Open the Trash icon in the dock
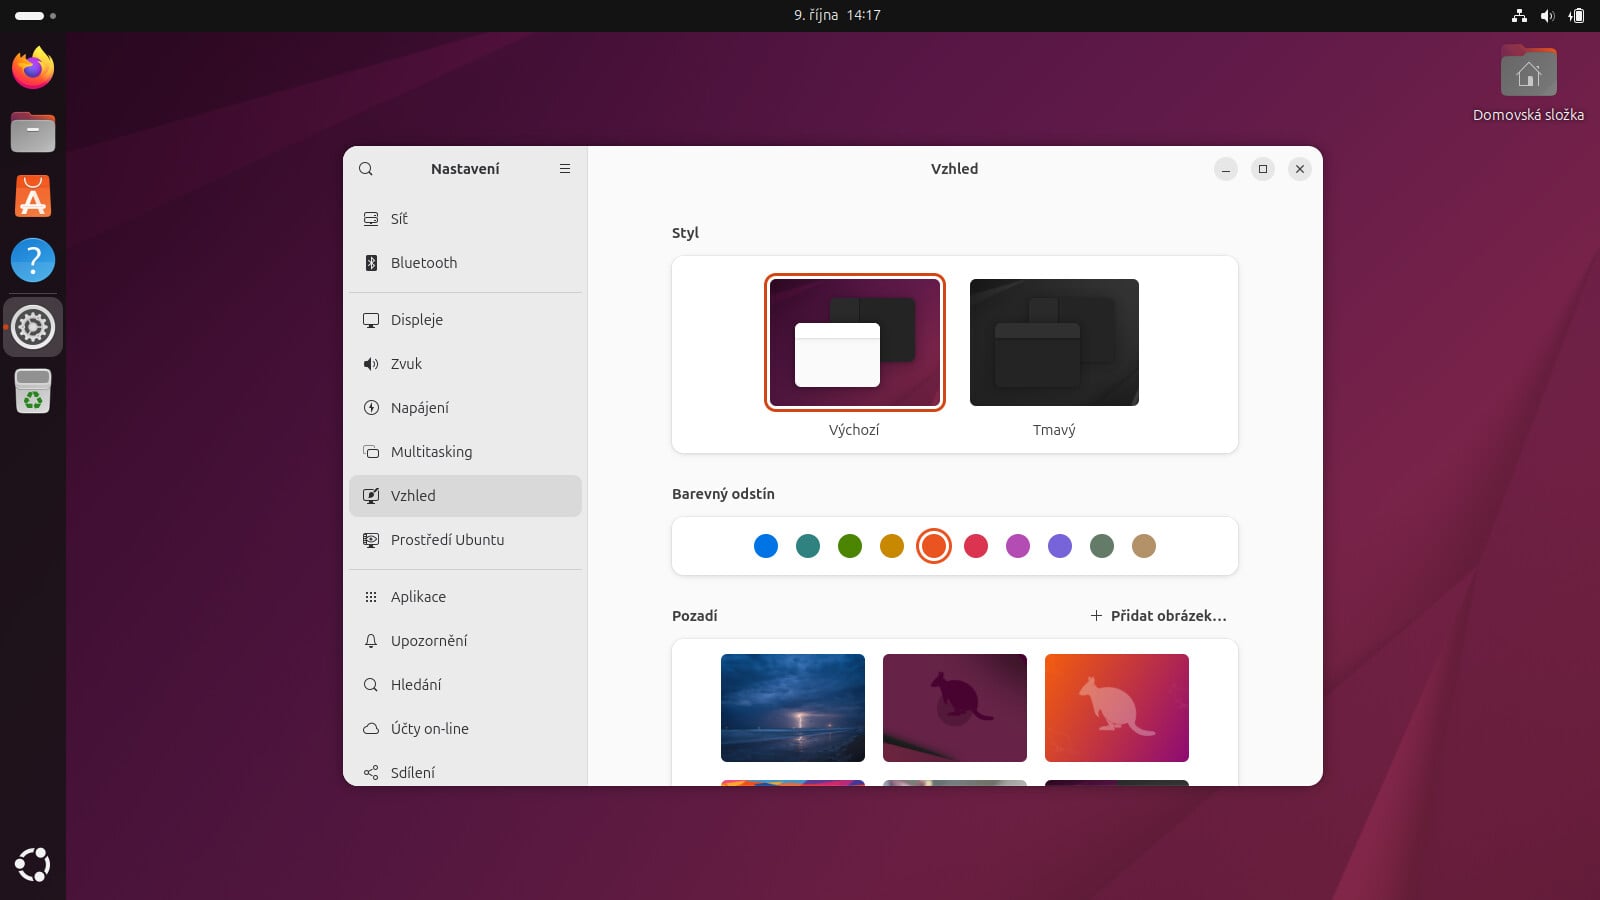The height and width of the screenshot is (900, 1600). tap(33, 391)
